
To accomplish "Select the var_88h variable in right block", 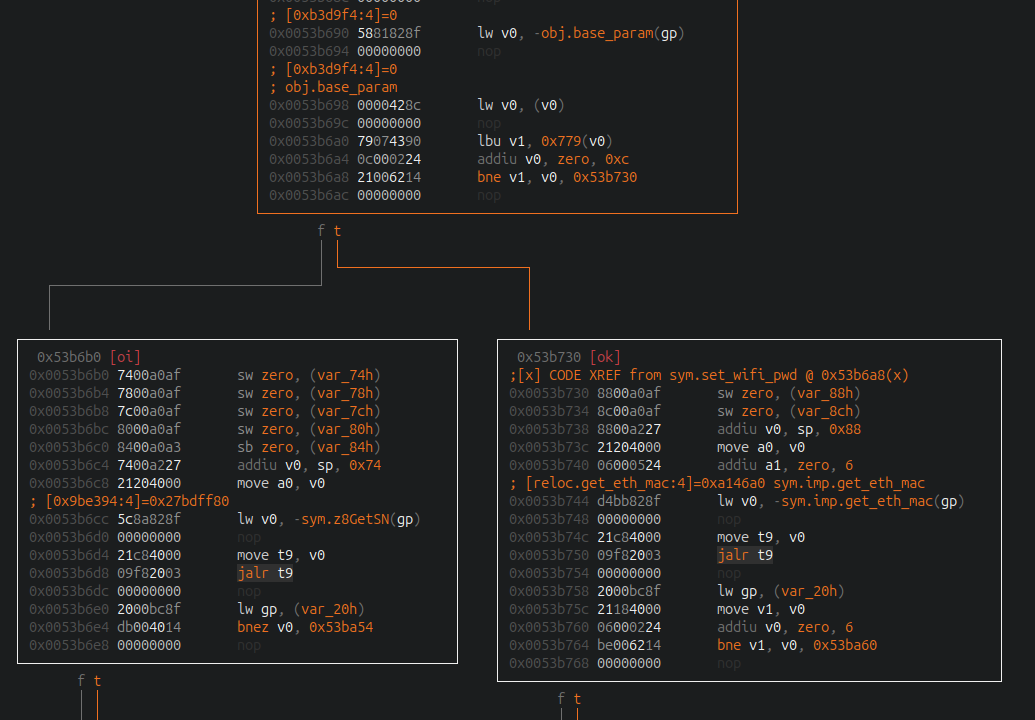I will click(824, 393).
